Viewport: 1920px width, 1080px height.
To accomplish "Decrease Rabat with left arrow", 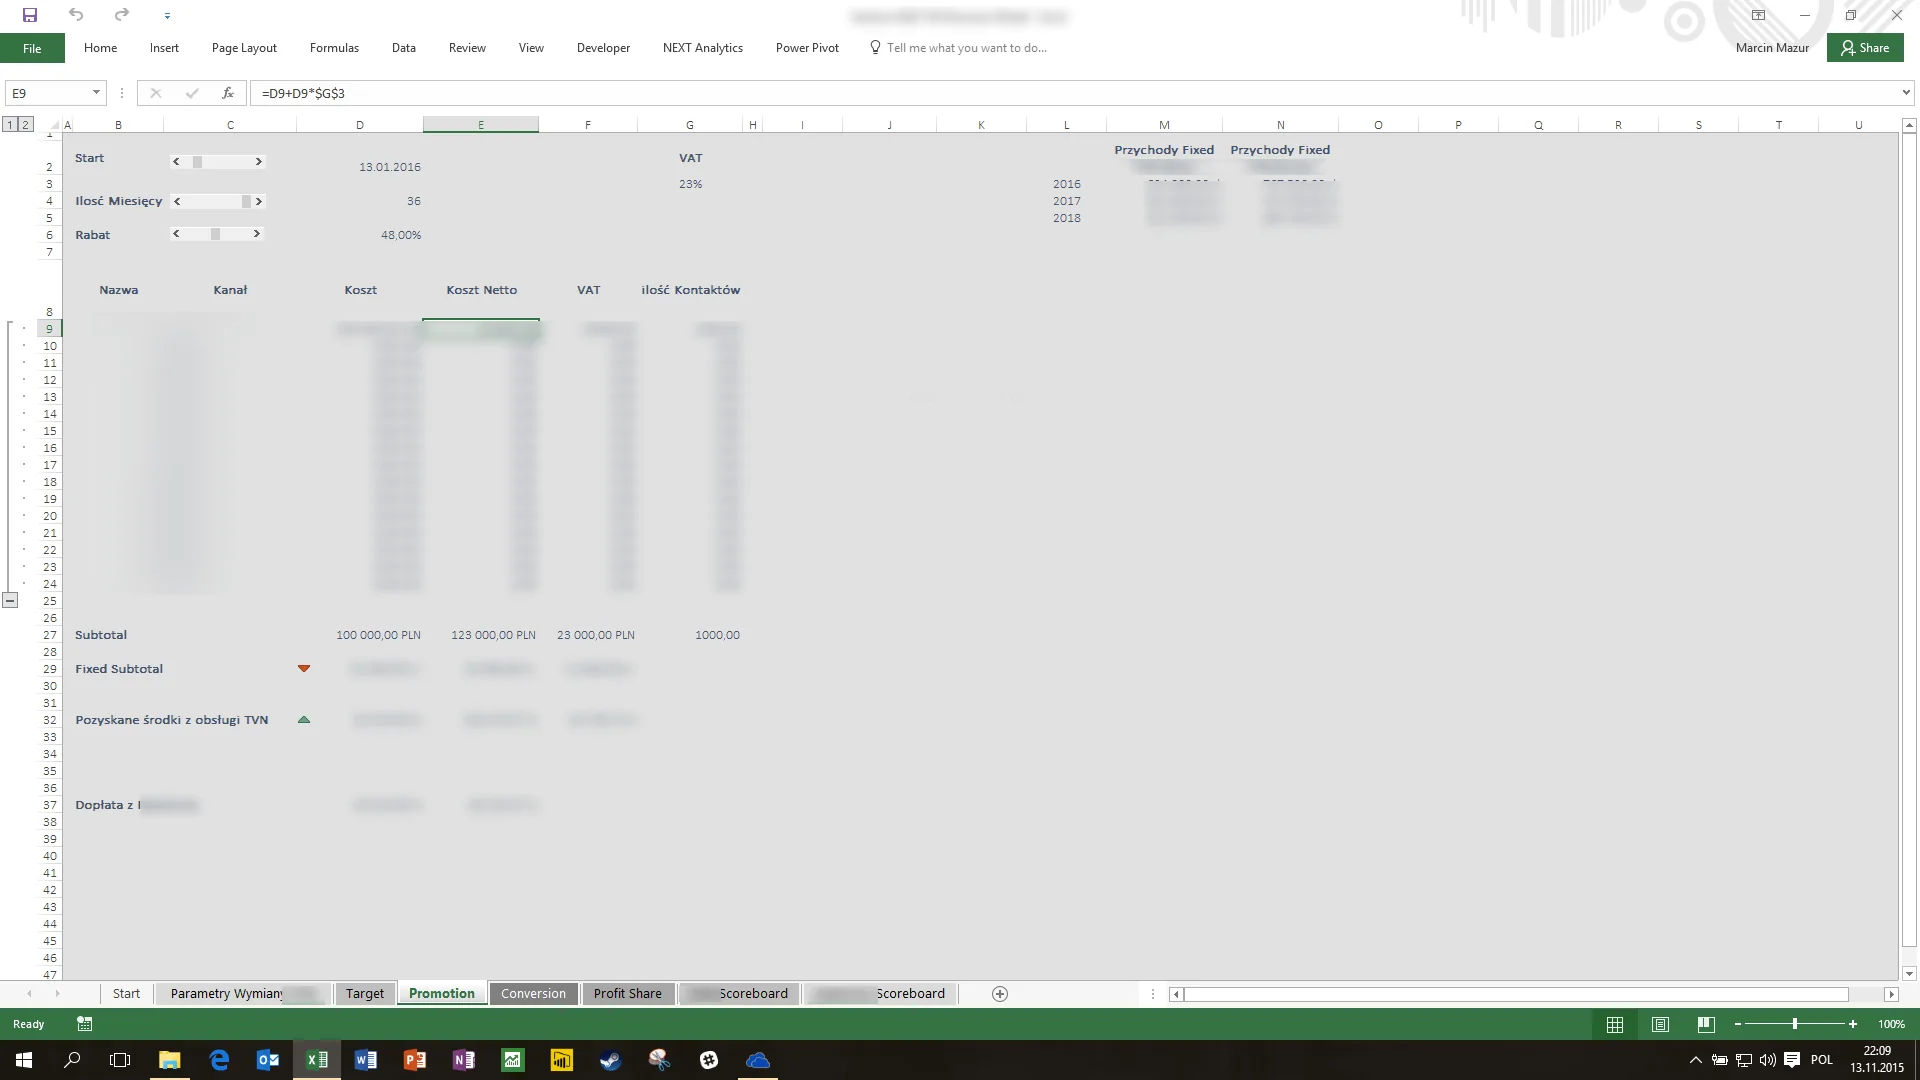I will click(176, 234).
